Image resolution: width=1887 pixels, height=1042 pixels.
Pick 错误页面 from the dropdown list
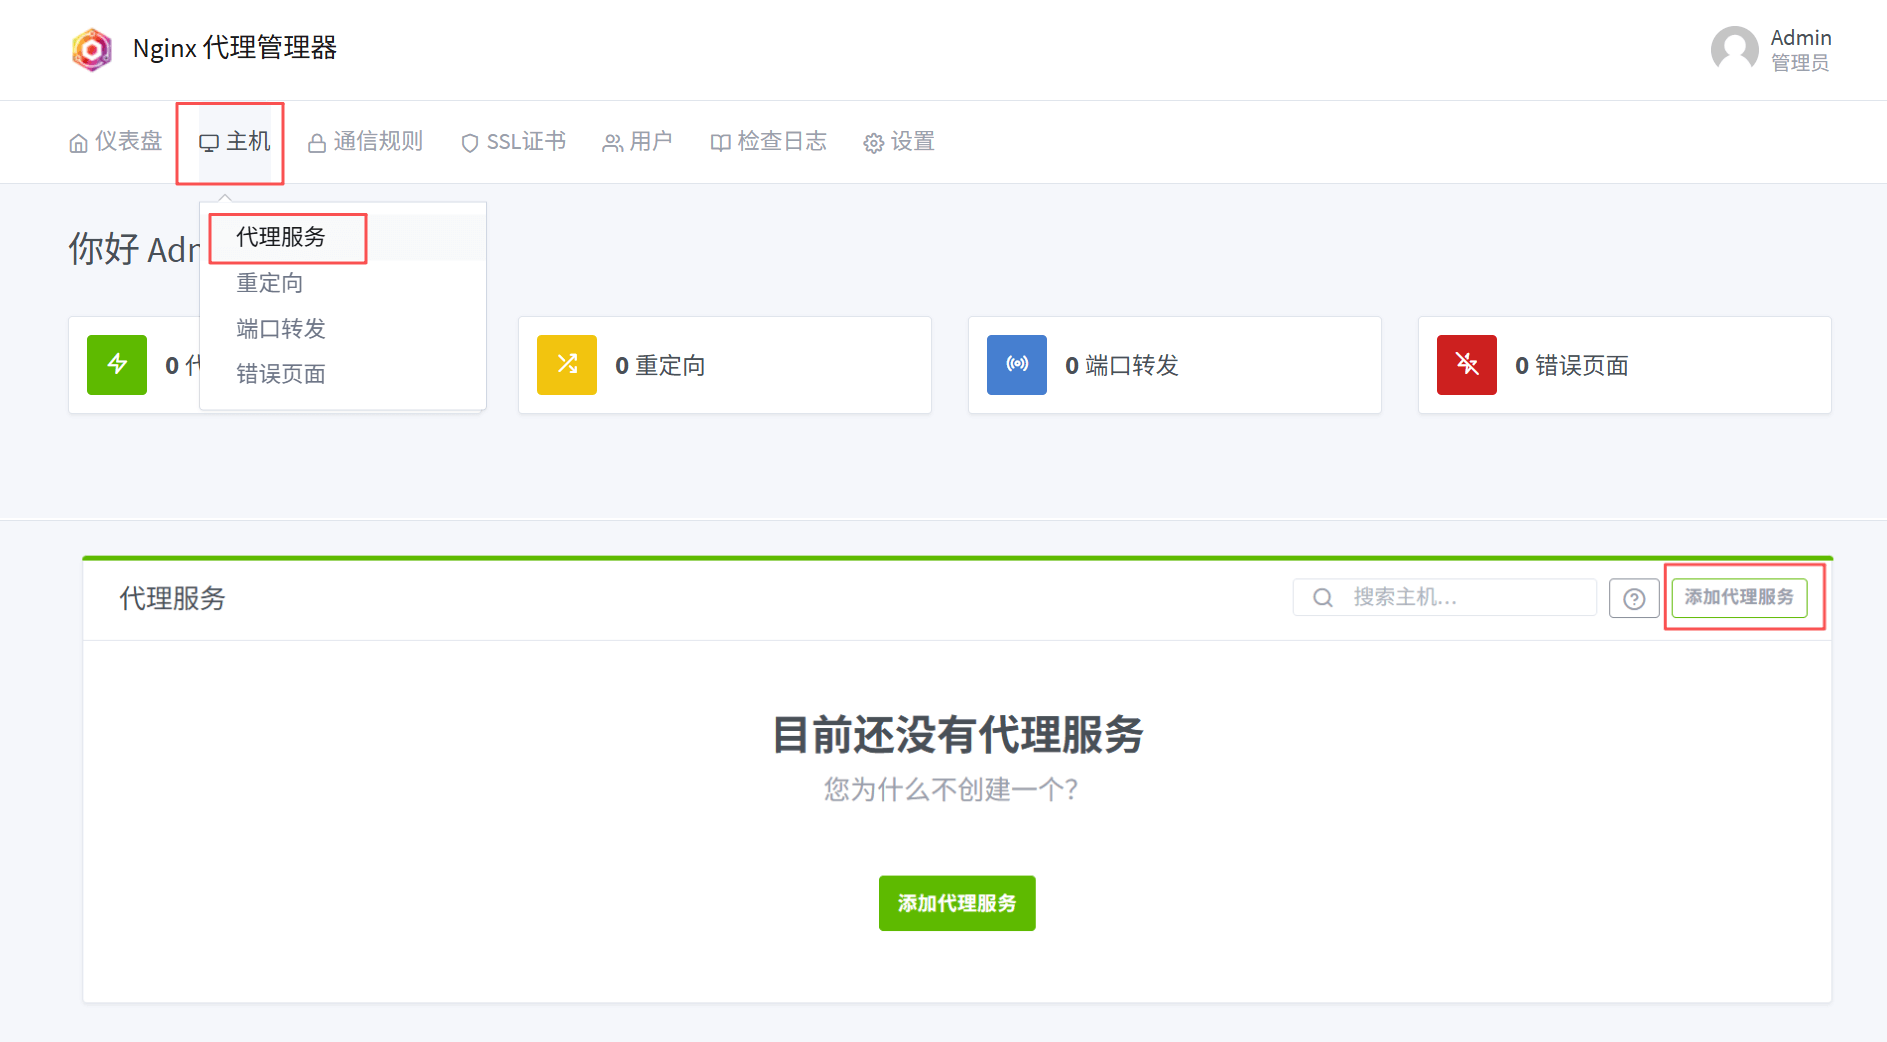[x=281, y=374]
